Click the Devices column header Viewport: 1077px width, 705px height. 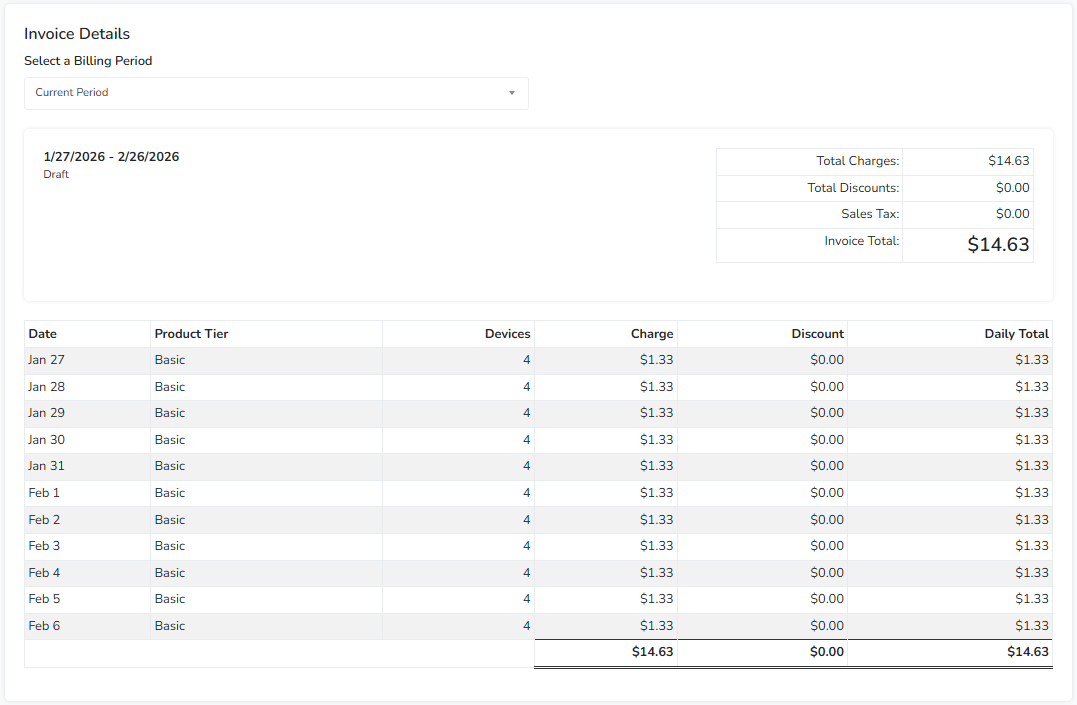[x=507, y=334]
